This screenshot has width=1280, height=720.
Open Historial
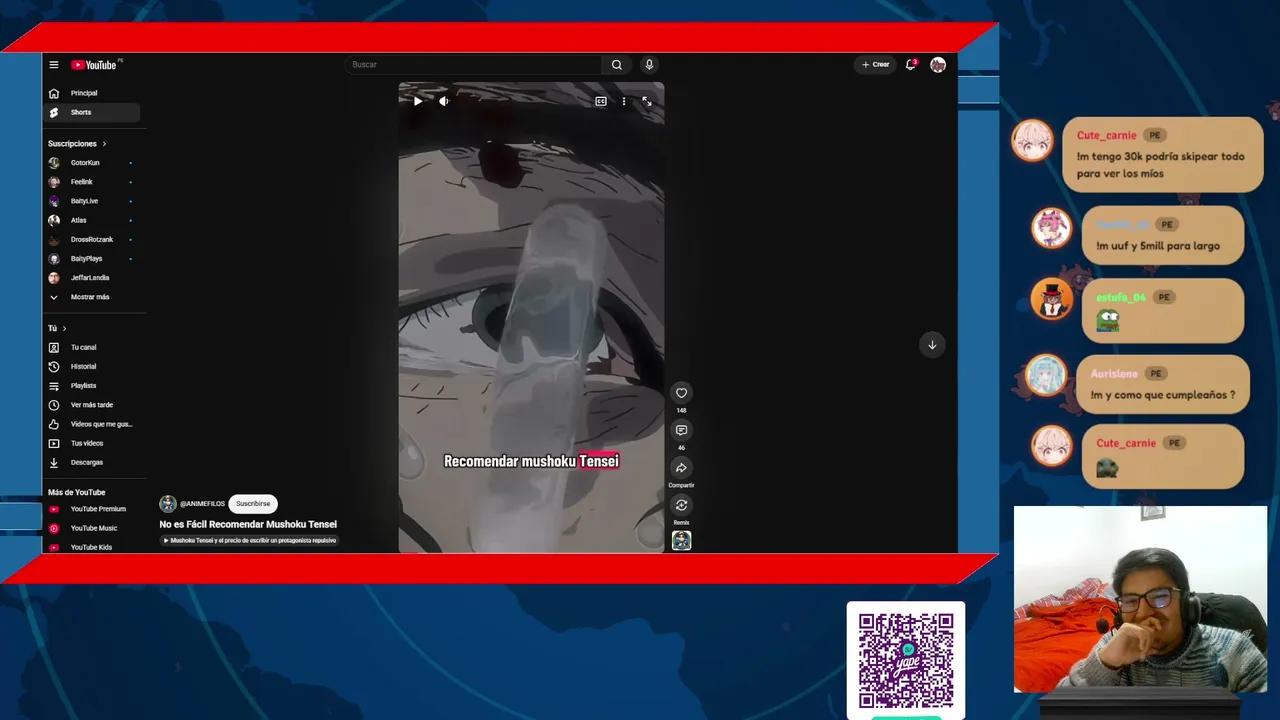click(92, 367)
